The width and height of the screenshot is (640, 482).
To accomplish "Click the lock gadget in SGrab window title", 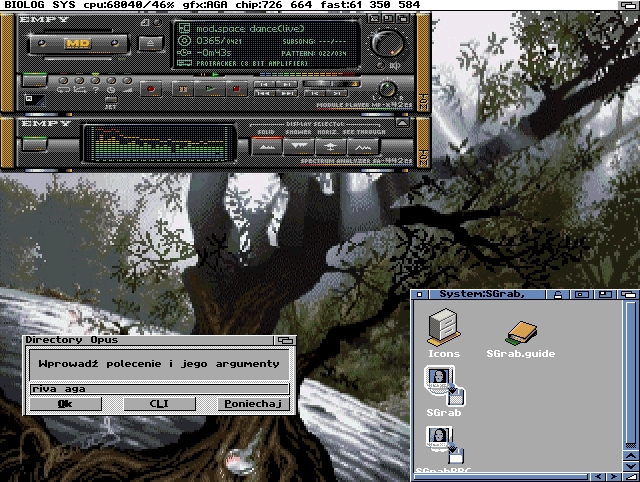I will click(558, 294).
